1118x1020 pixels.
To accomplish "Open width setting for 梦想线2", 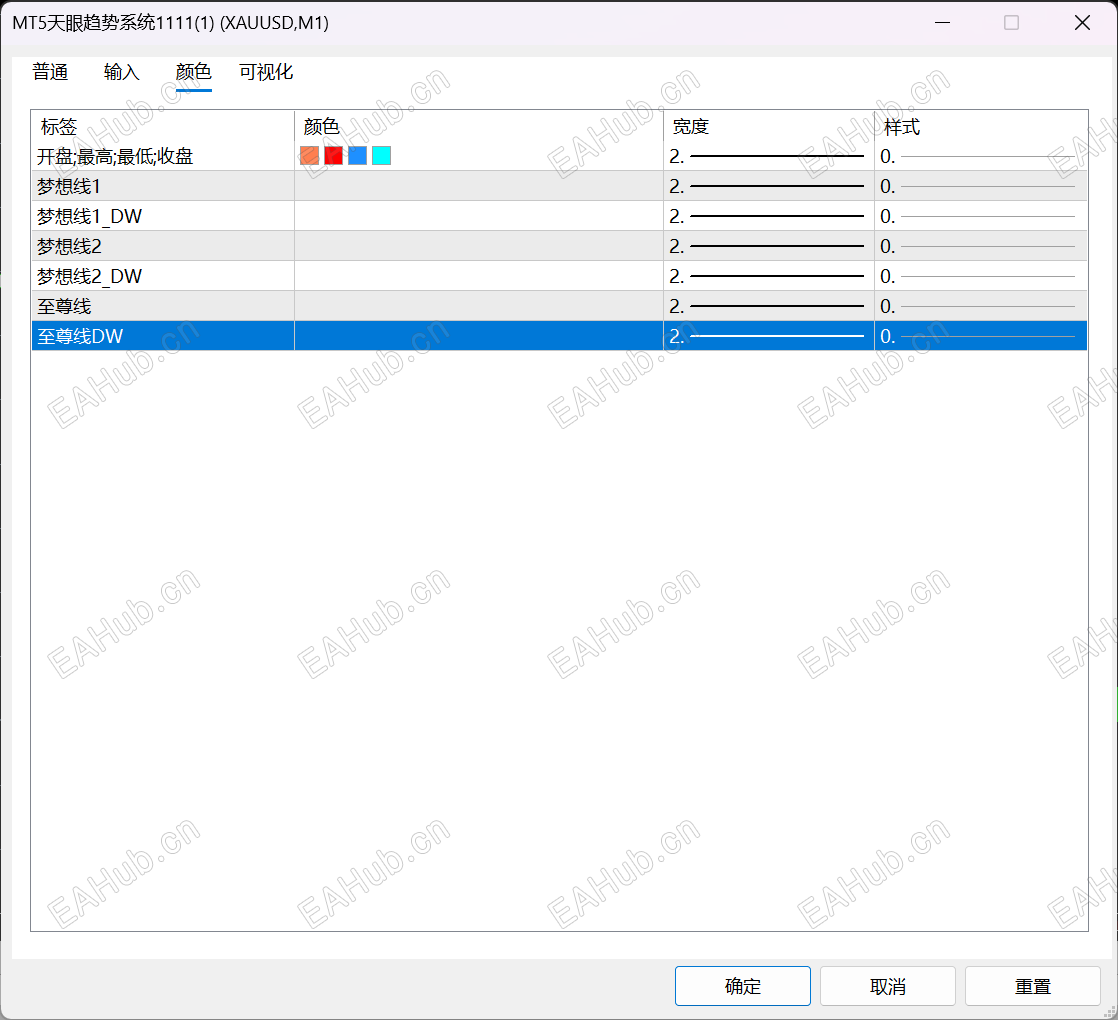I will click(x=769, y=246).
